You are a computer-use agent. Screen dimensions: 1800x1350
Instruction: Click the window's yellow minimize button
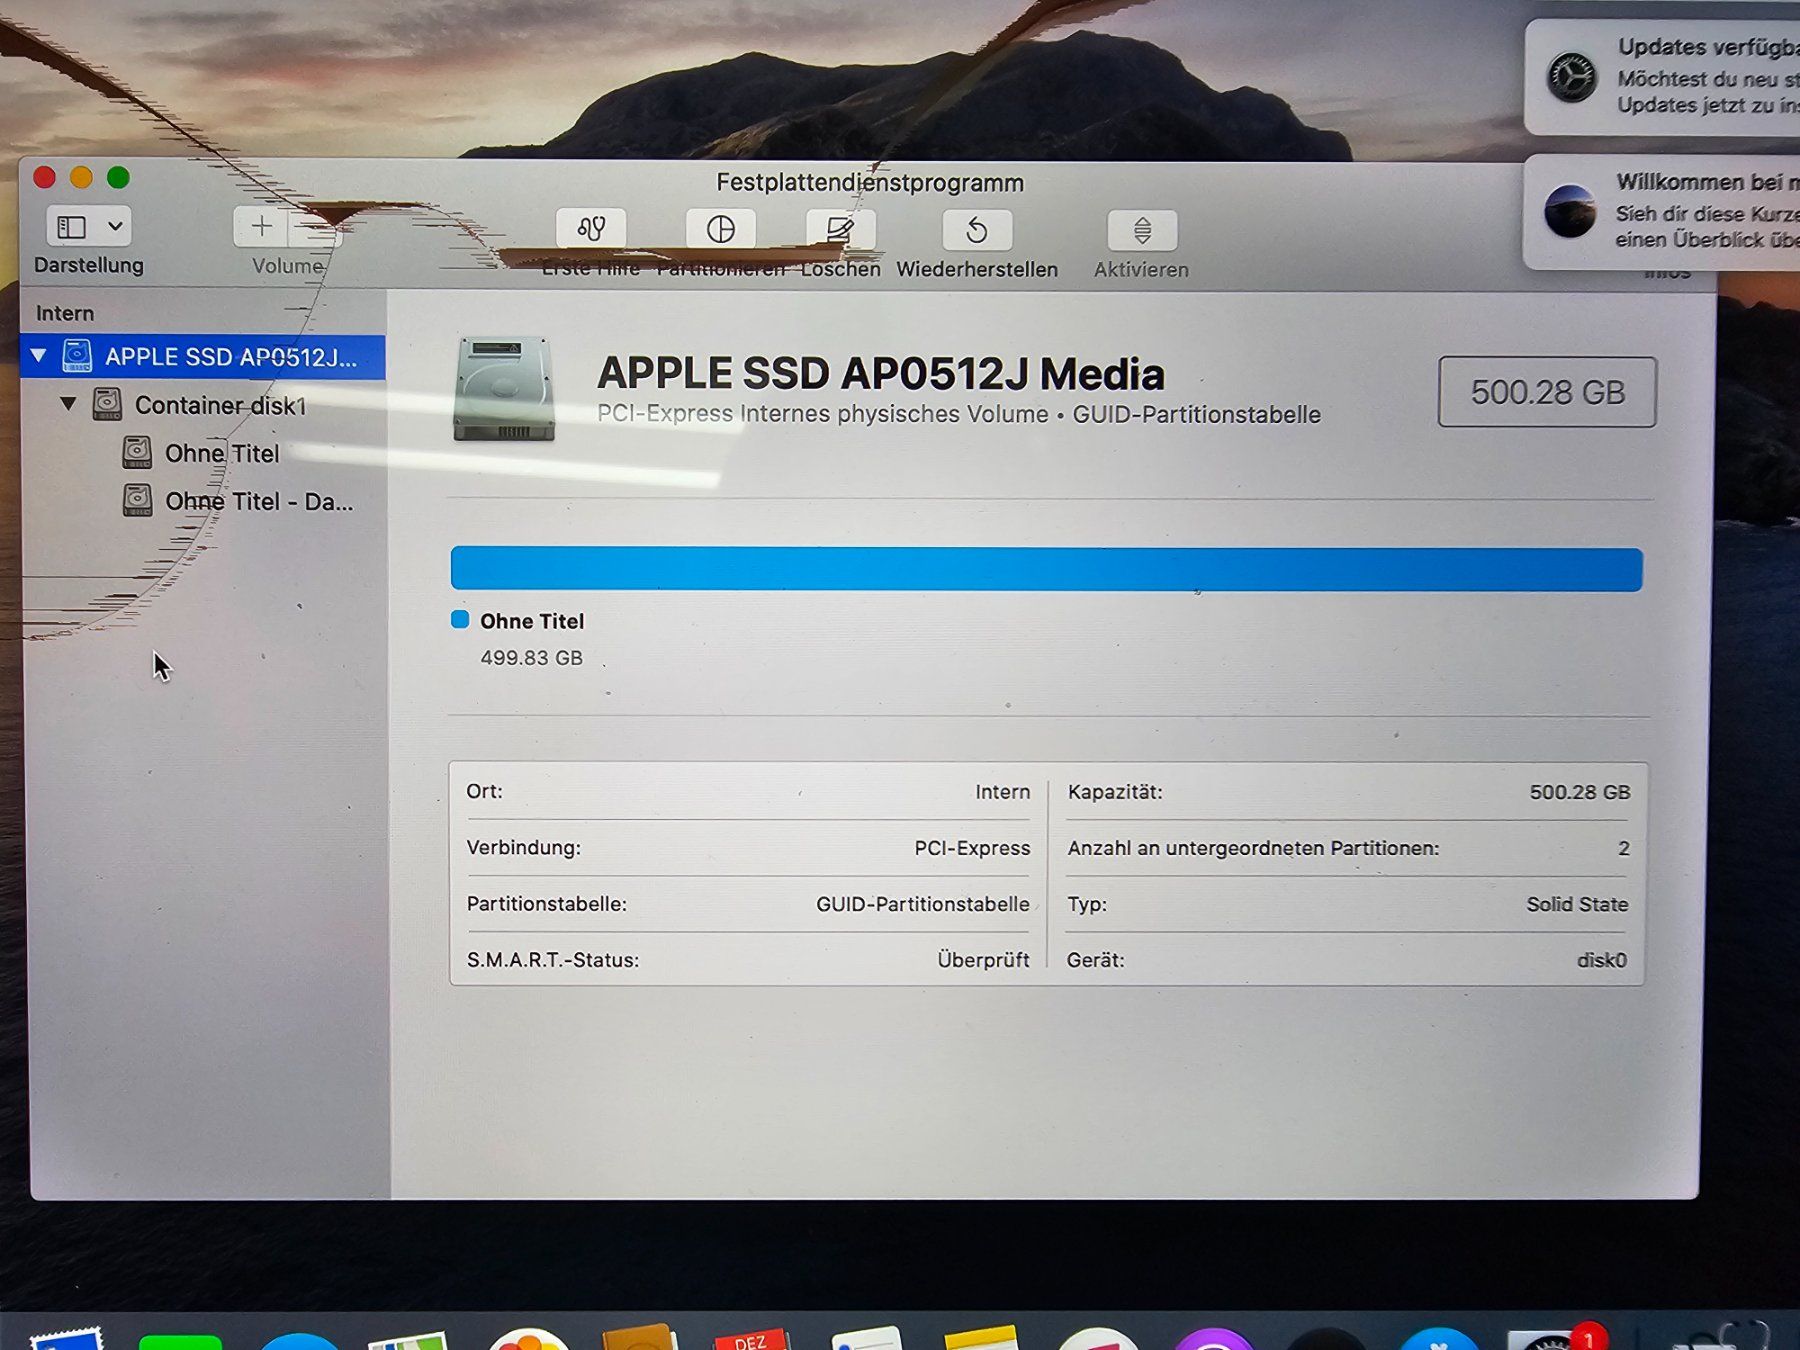click(81, 177)
